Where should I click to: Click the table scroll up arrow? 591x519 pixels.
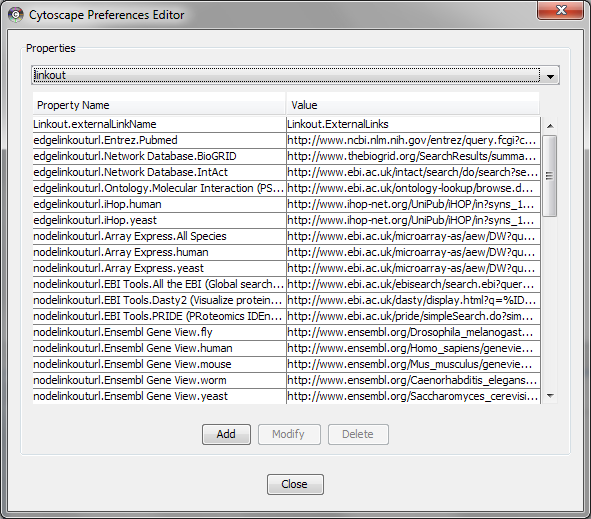[550, 126]
